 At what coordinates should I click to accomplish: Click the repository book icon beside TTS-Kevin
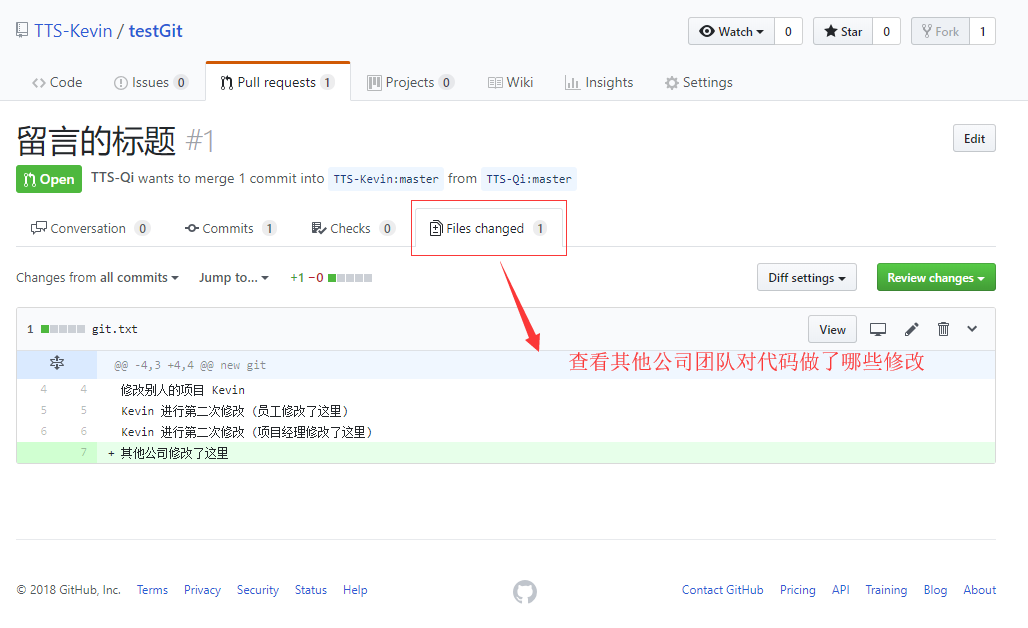pos(22,30)
